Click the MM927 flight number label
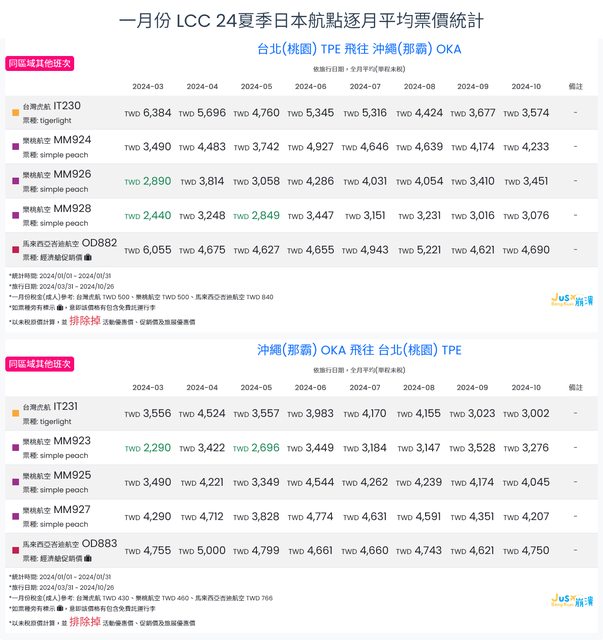The height and width of the screenshot is (640, 603). tap(72, 510)
